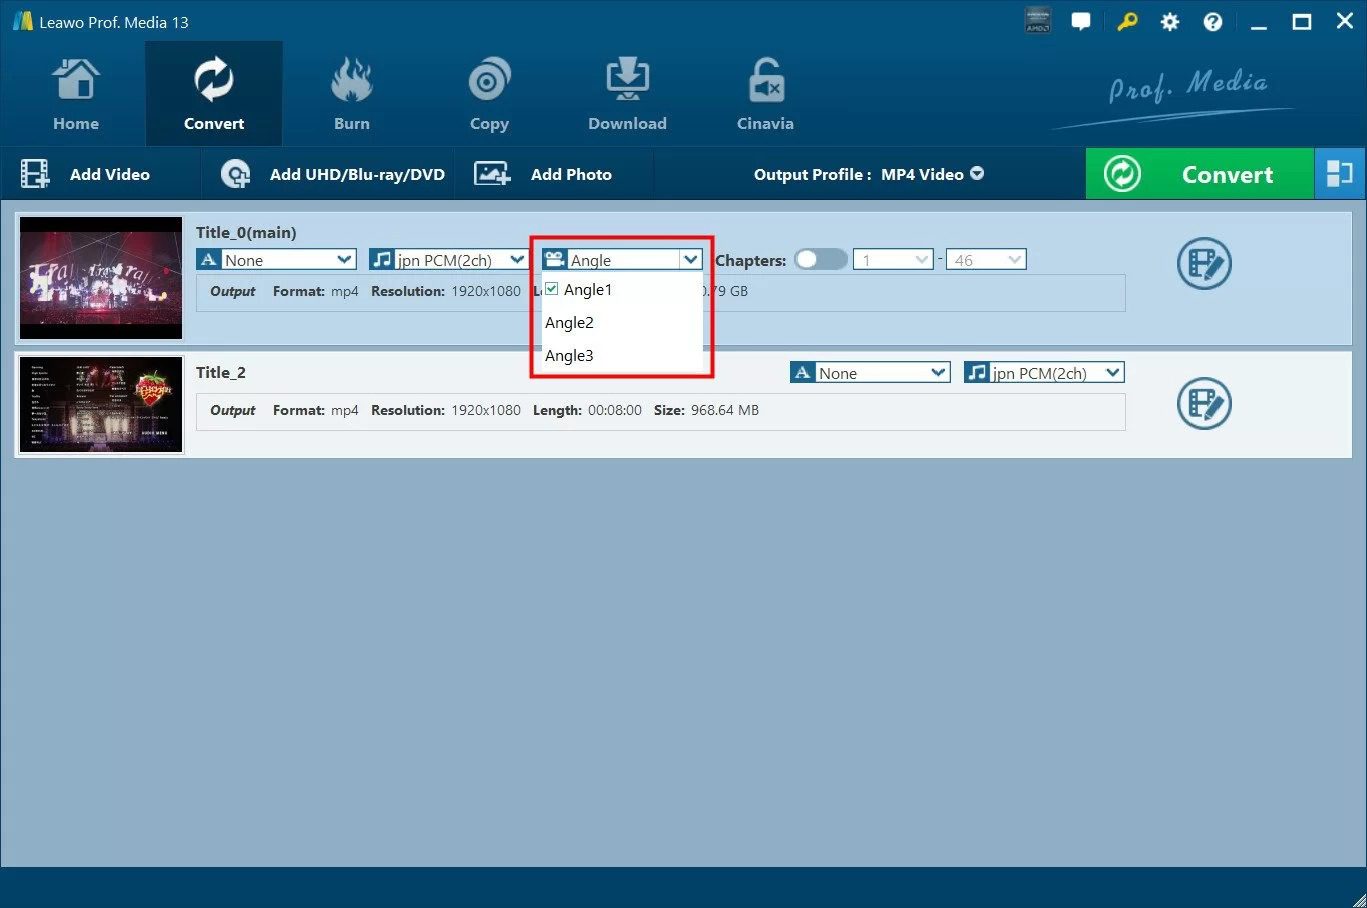The image size is (1367, 908).
Task: Choose Angle2 from the angle list
Action: [569, 323]
